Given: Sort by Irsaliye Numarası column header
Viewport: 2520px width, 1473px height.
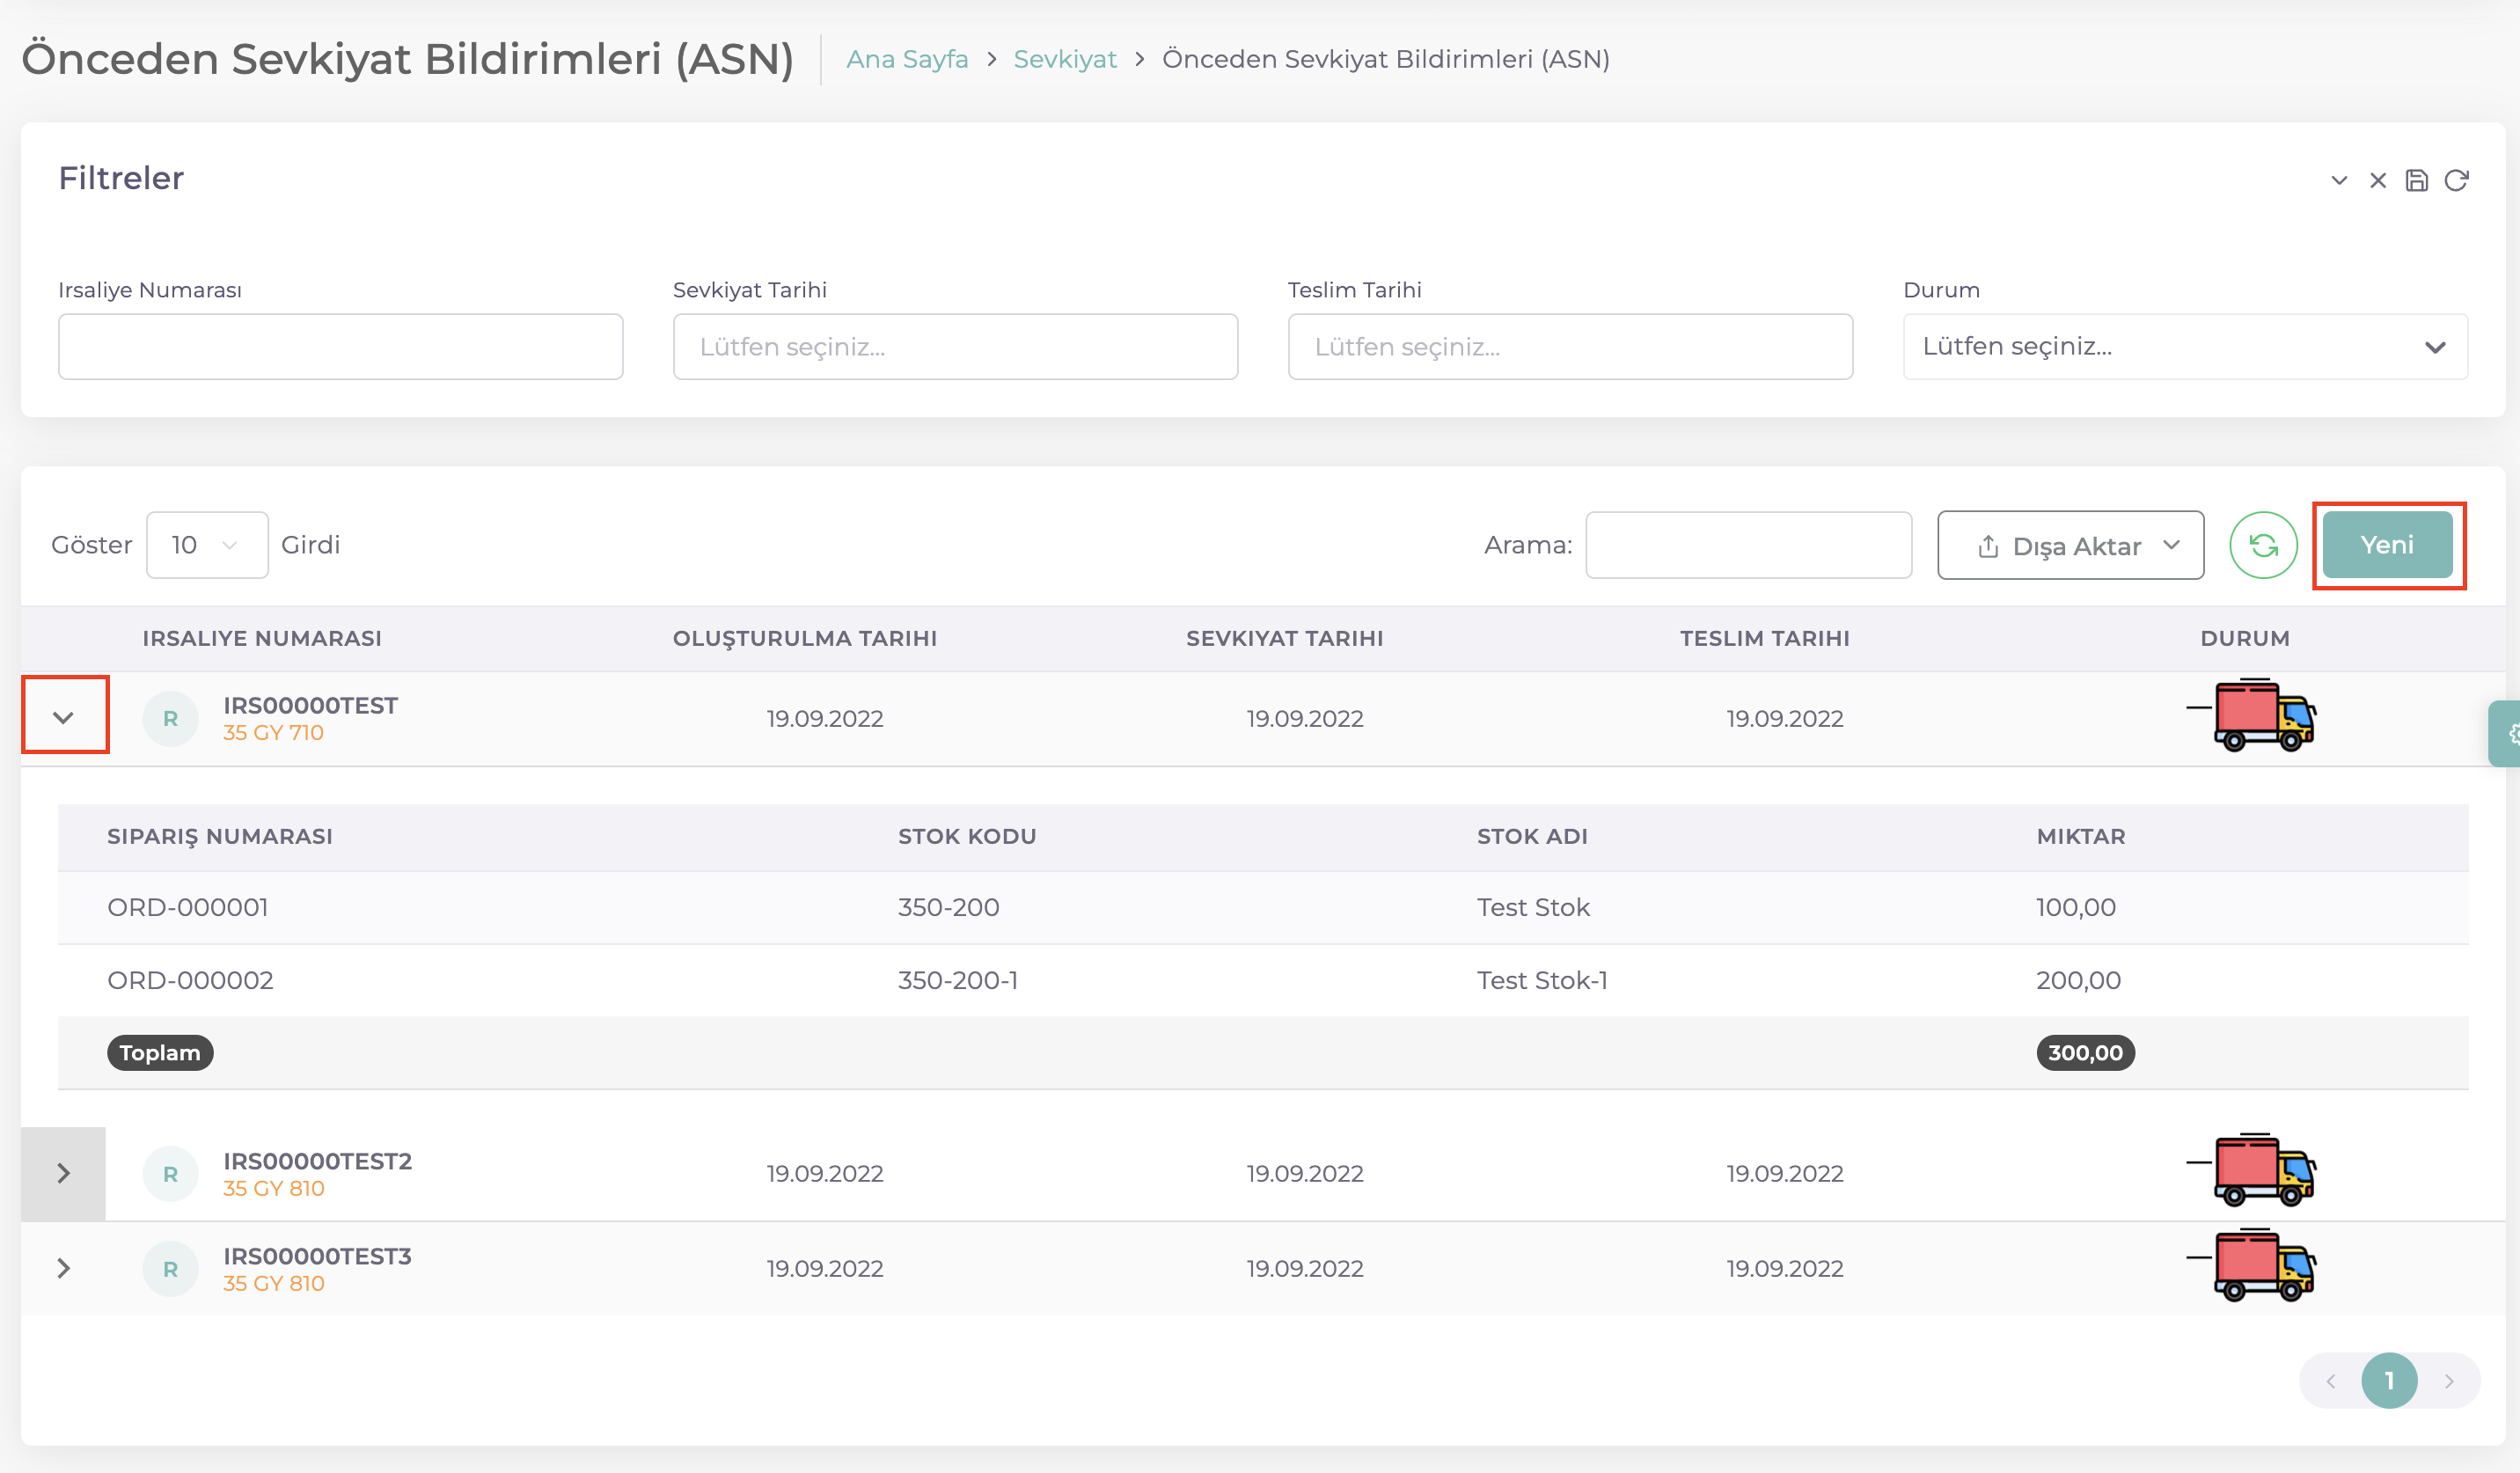Looking at the screenshot, I should click(262, 638).
